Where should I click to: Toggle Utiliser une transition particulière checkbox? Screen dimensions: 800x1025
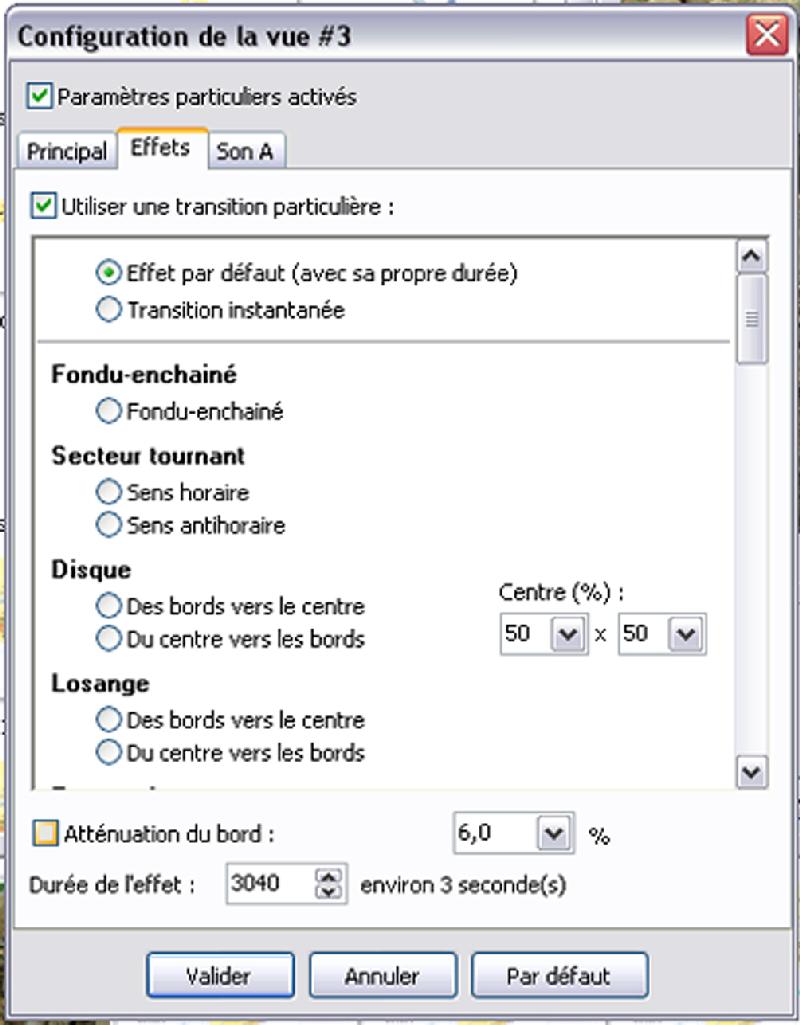coord(43,207)
